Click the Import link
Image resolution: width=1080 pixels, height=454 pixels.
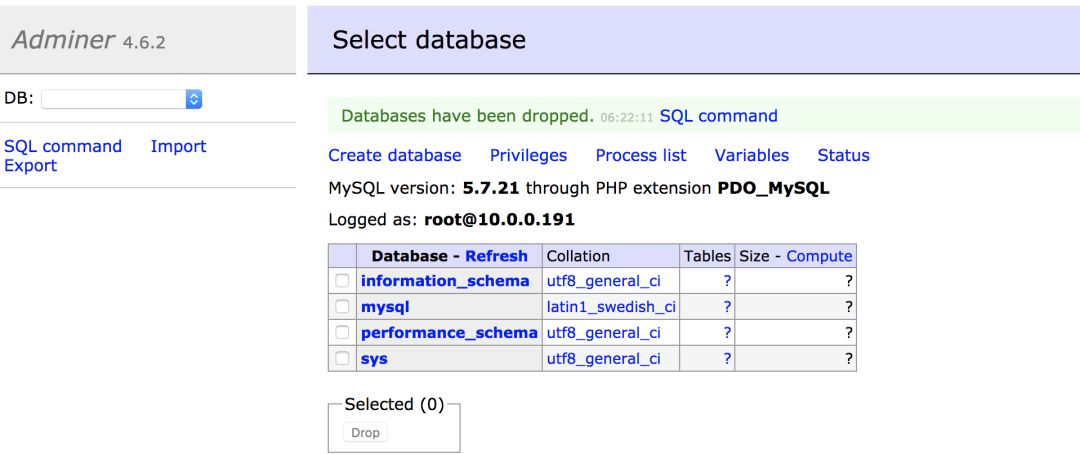(x=178, y=146)
